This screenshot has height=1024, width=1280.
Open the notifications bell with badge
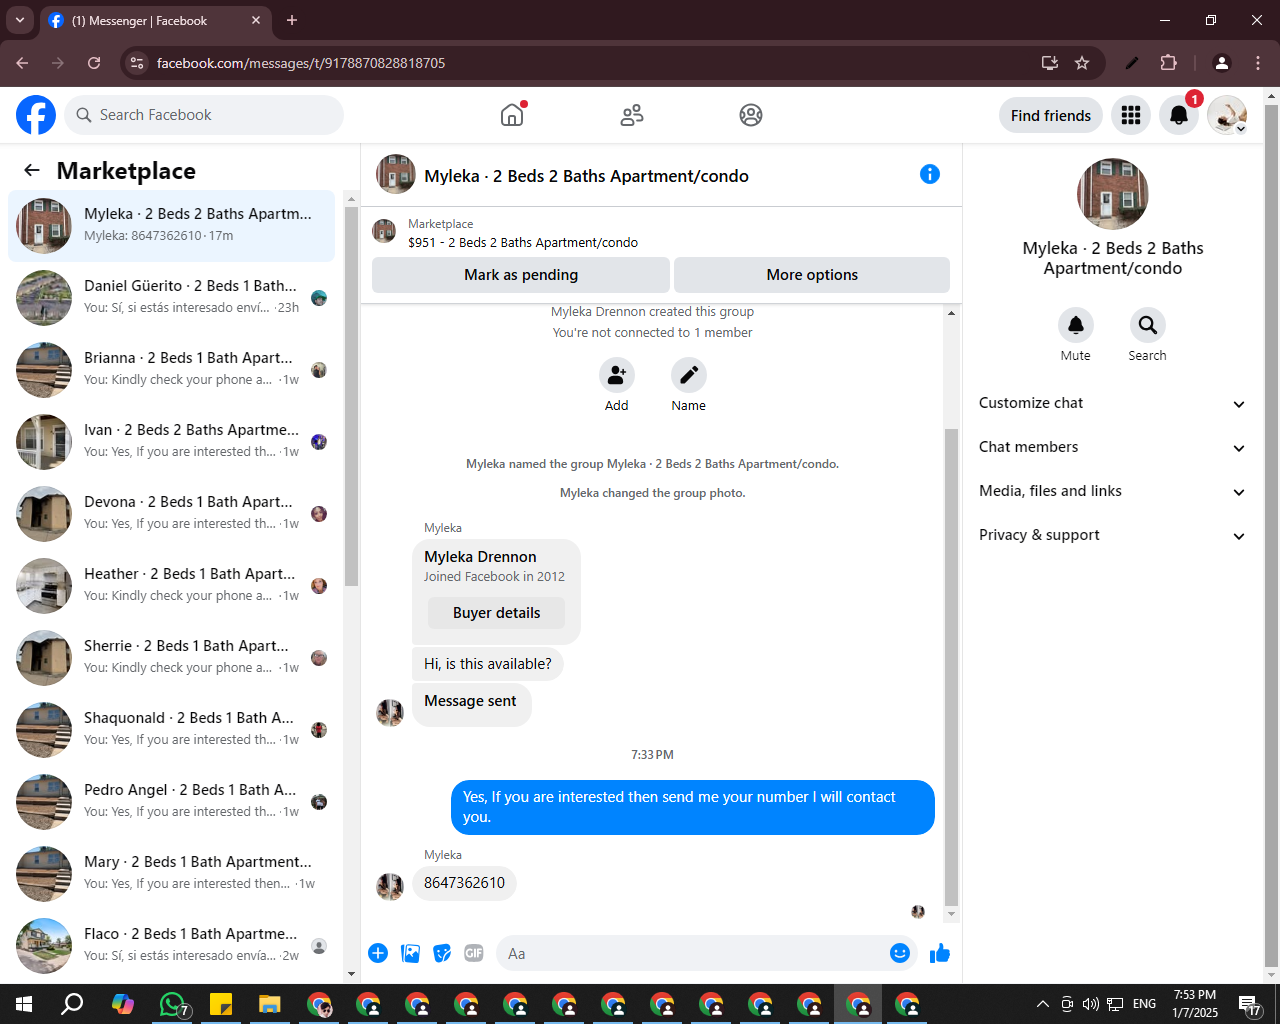[1179, 116]
